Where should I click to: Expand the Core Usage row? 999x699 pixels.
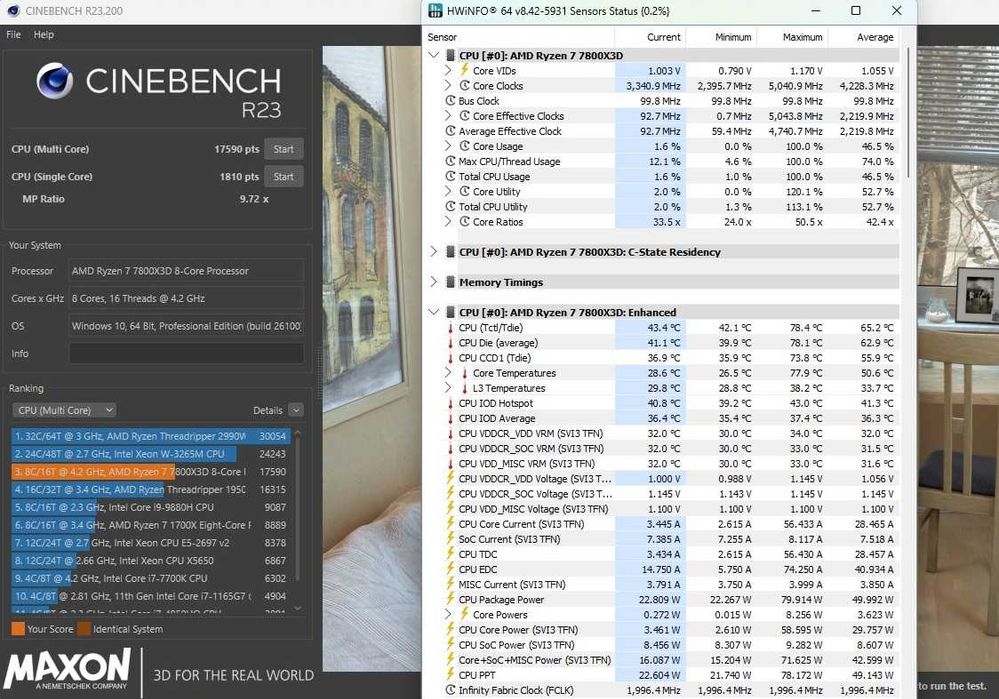coord(448,146)
